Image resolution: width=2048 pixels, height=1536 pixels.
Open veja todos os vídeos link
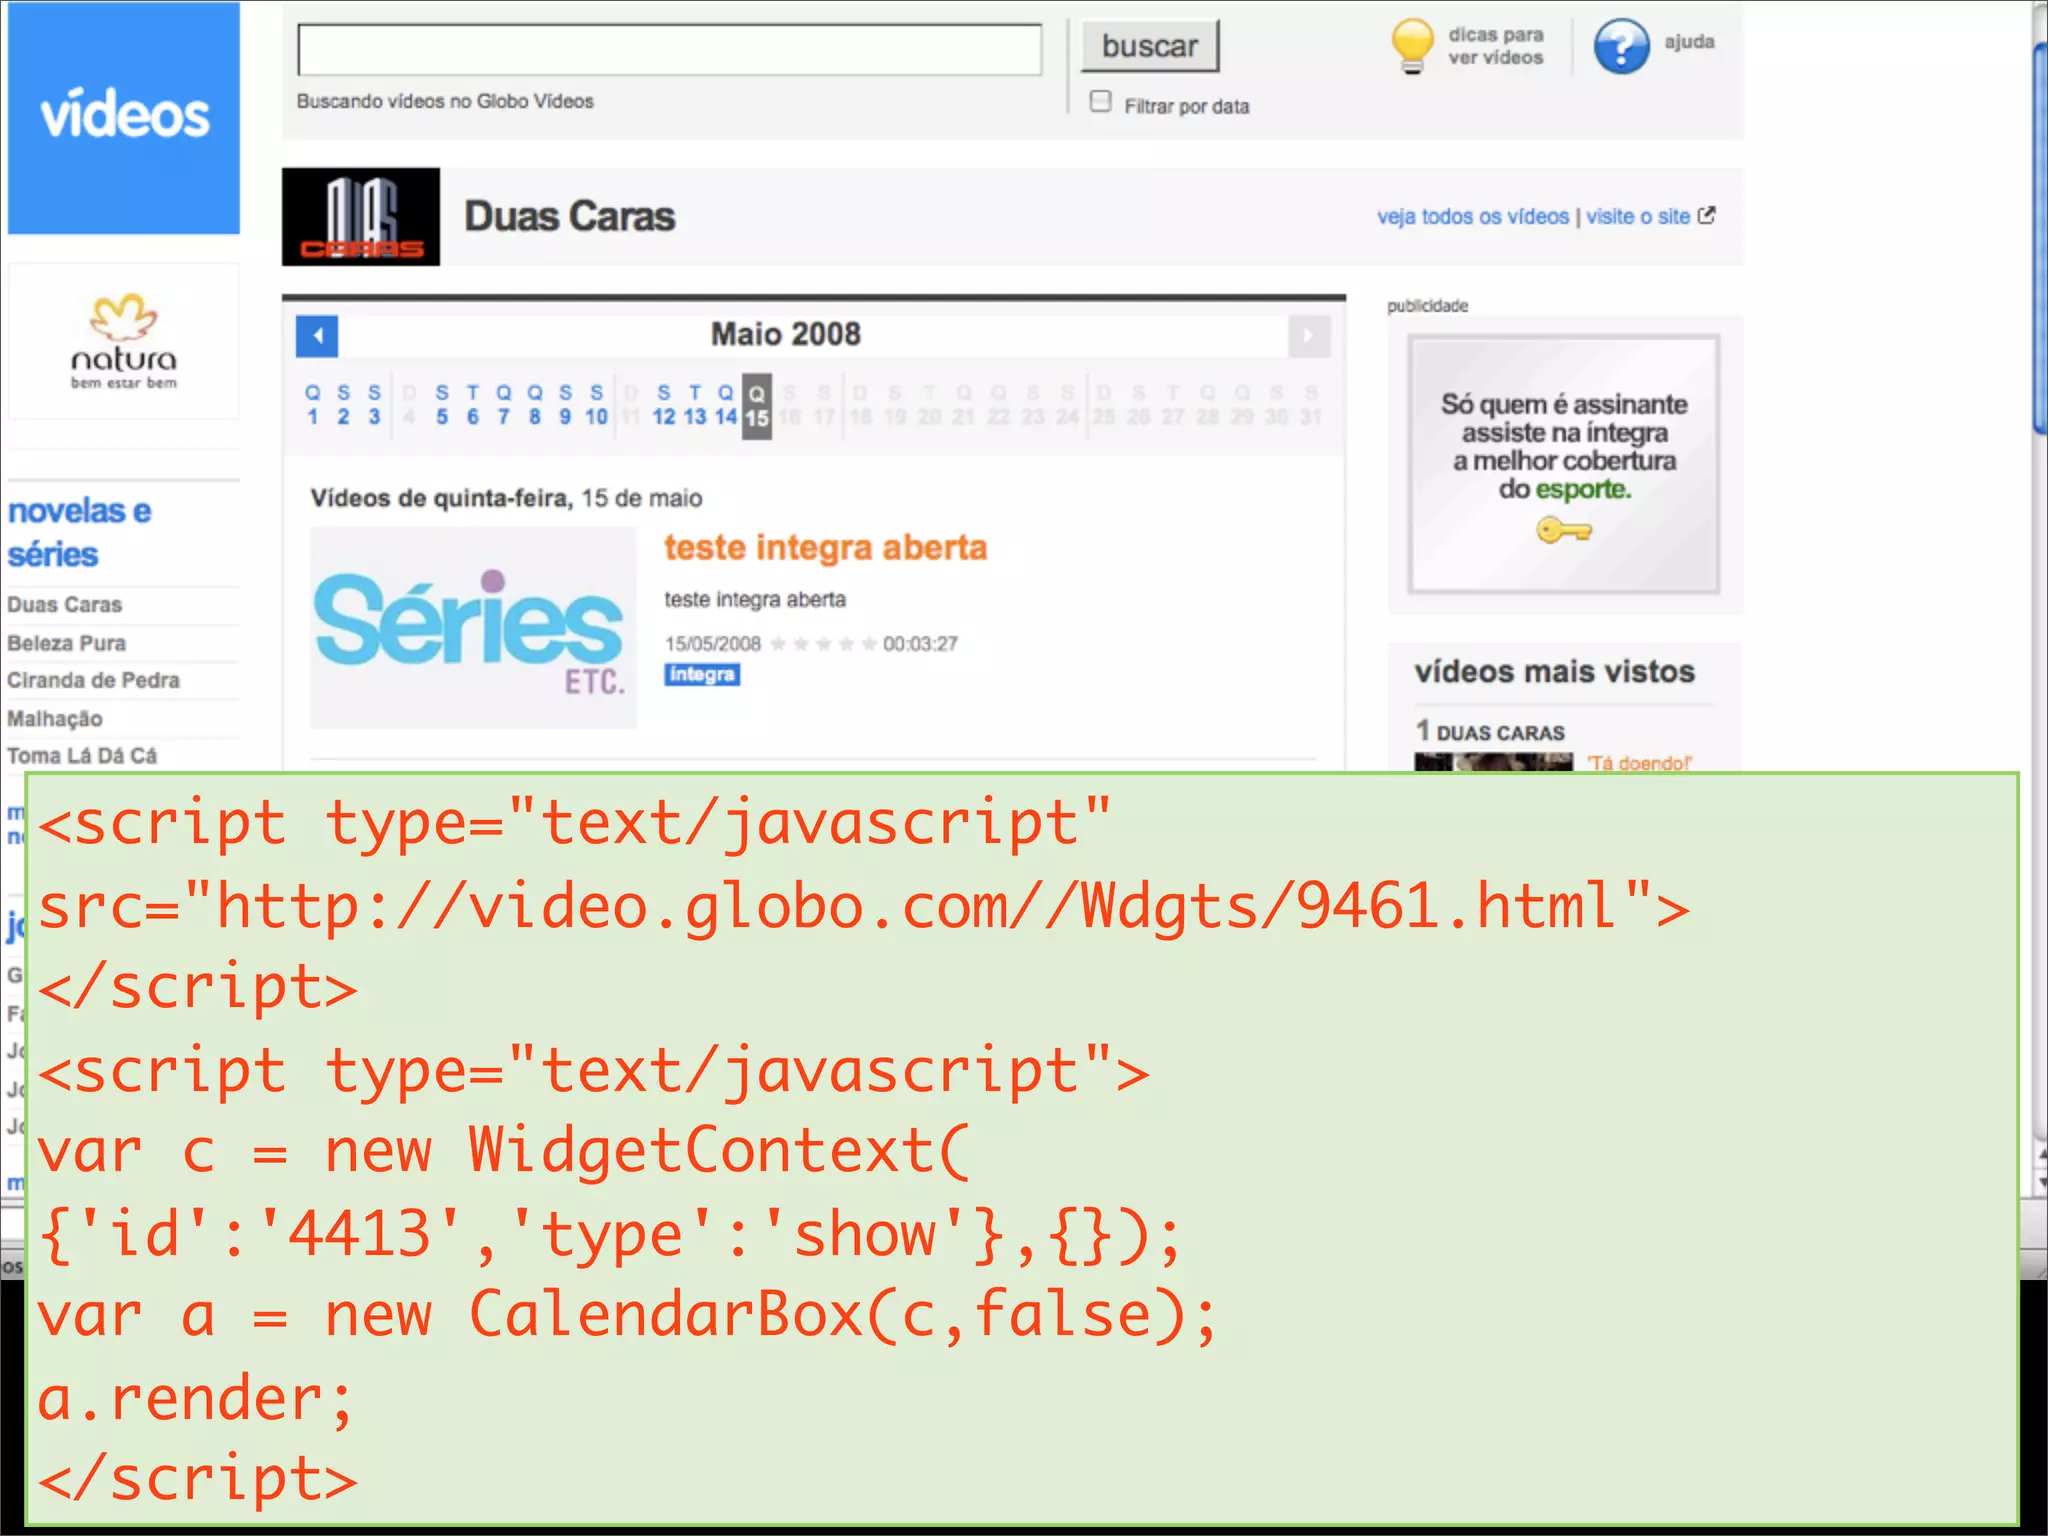(x=1472, y=217)
